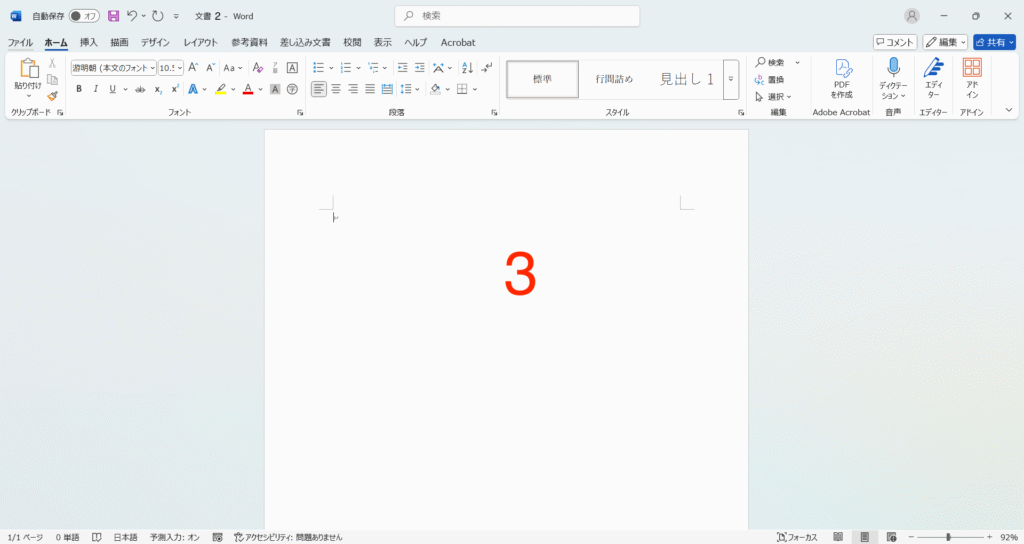Apply red font color
This screenshot has width=1024, height=544.
coord(248,89)
